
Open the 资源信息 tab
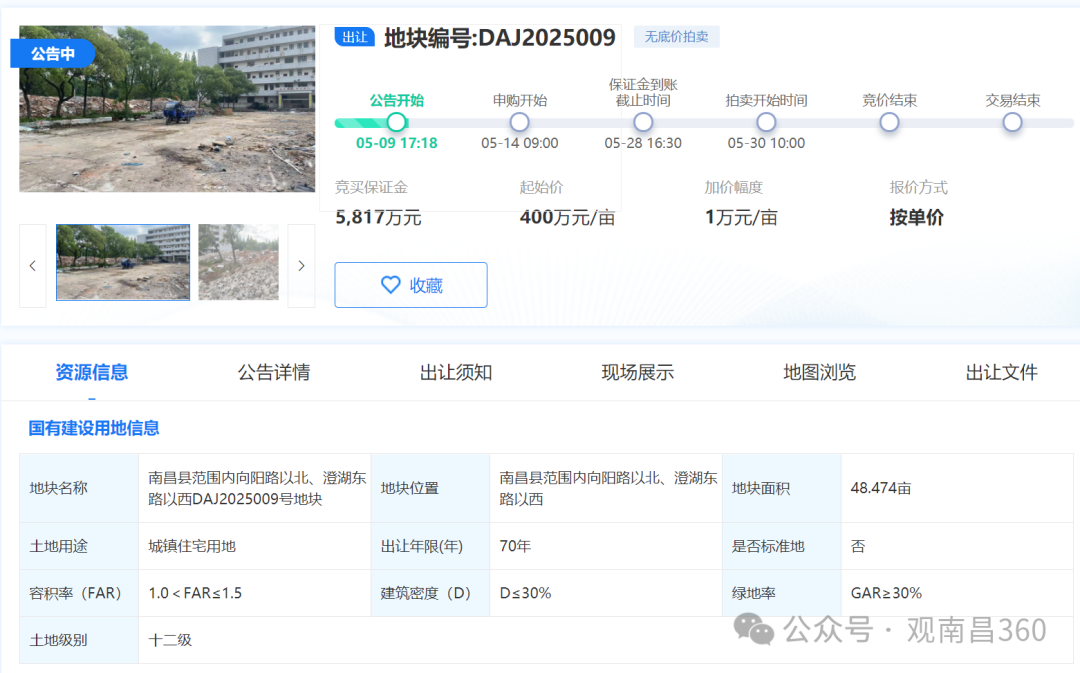92,373
